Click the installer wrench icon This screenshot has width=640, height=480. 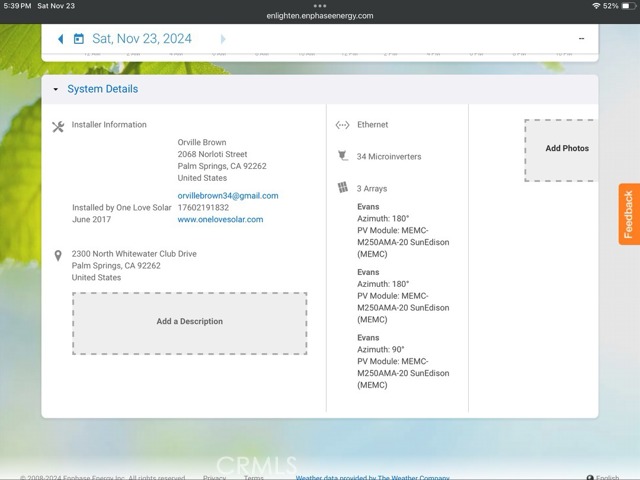point(58,126)
